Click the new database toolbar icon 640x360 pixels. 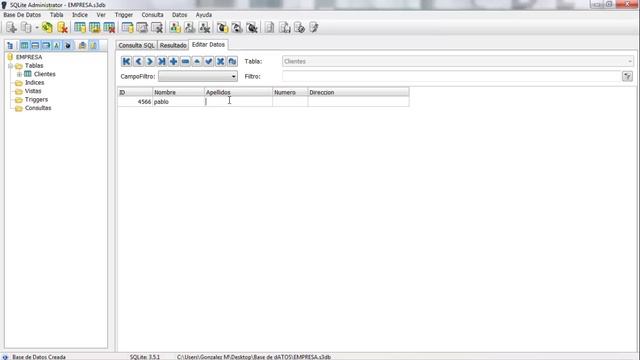[11, 27]
